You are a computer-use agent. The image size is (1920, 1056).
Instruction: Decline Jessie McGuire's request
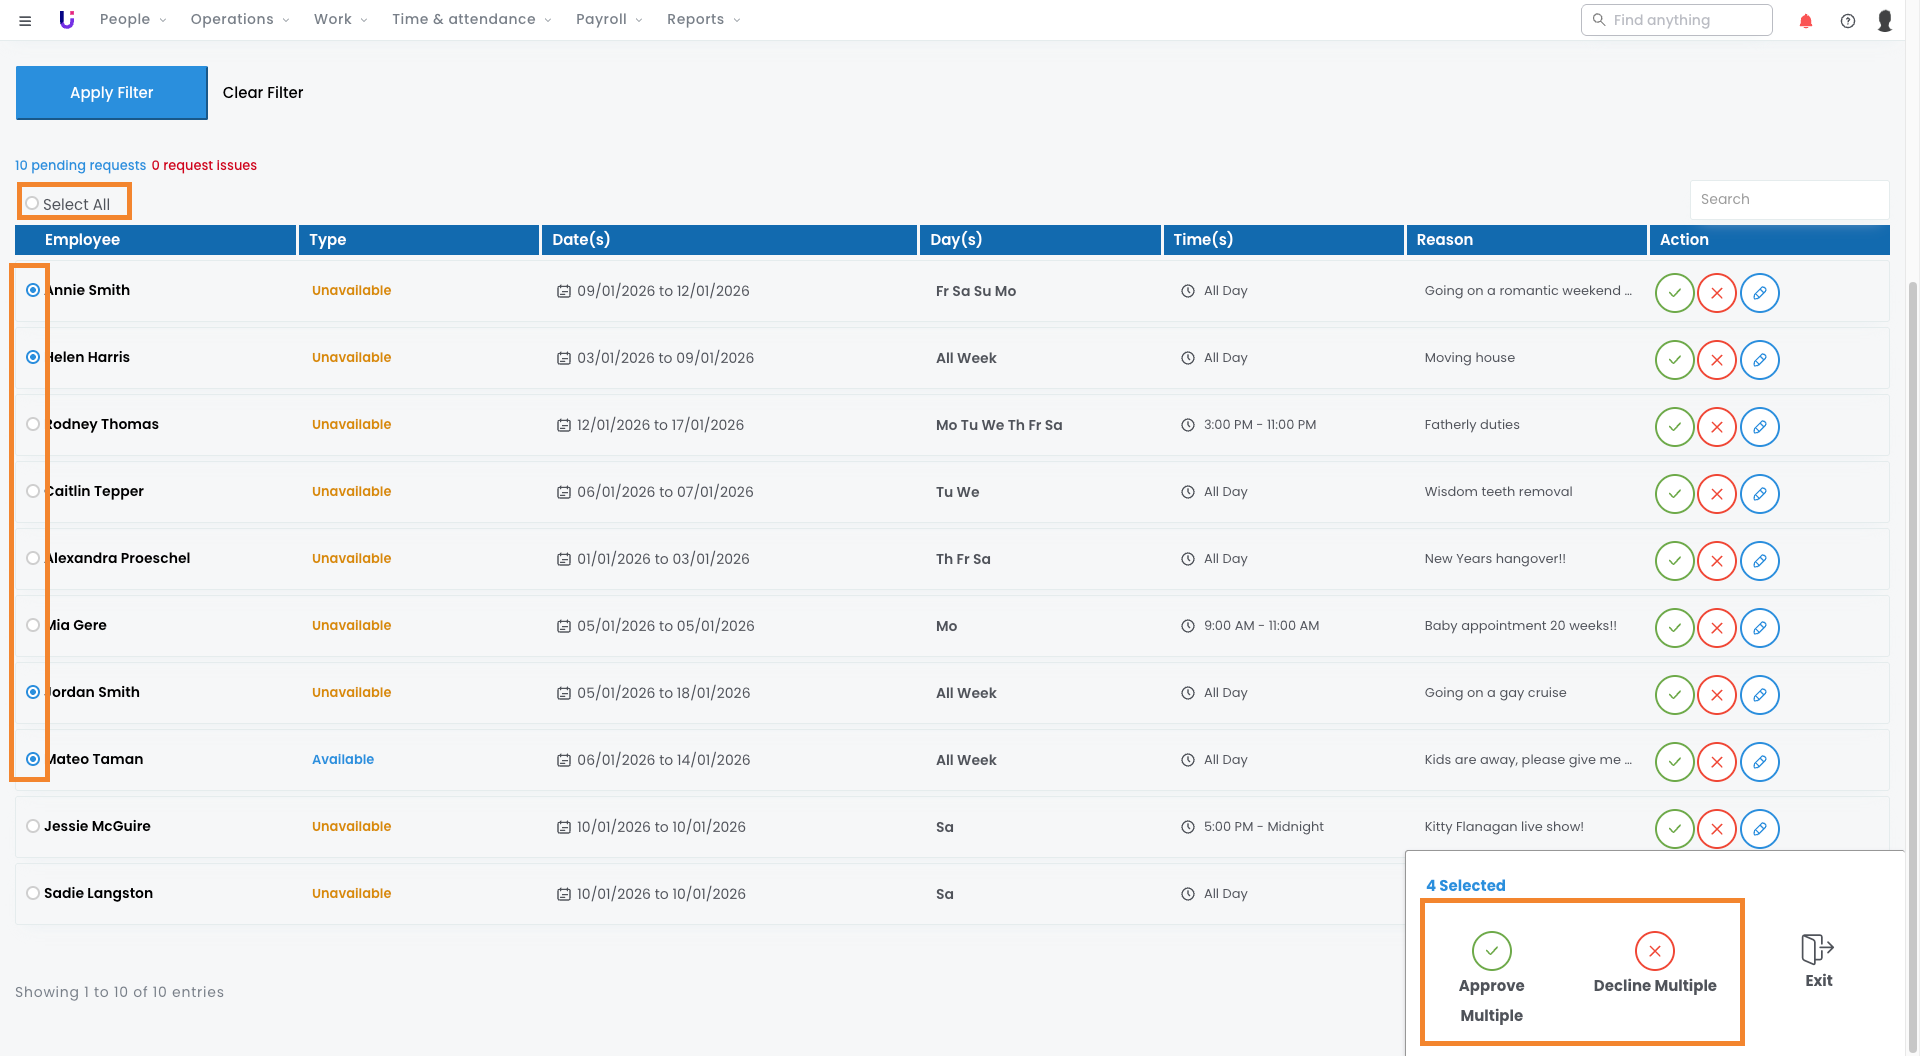pos(1716,829)
